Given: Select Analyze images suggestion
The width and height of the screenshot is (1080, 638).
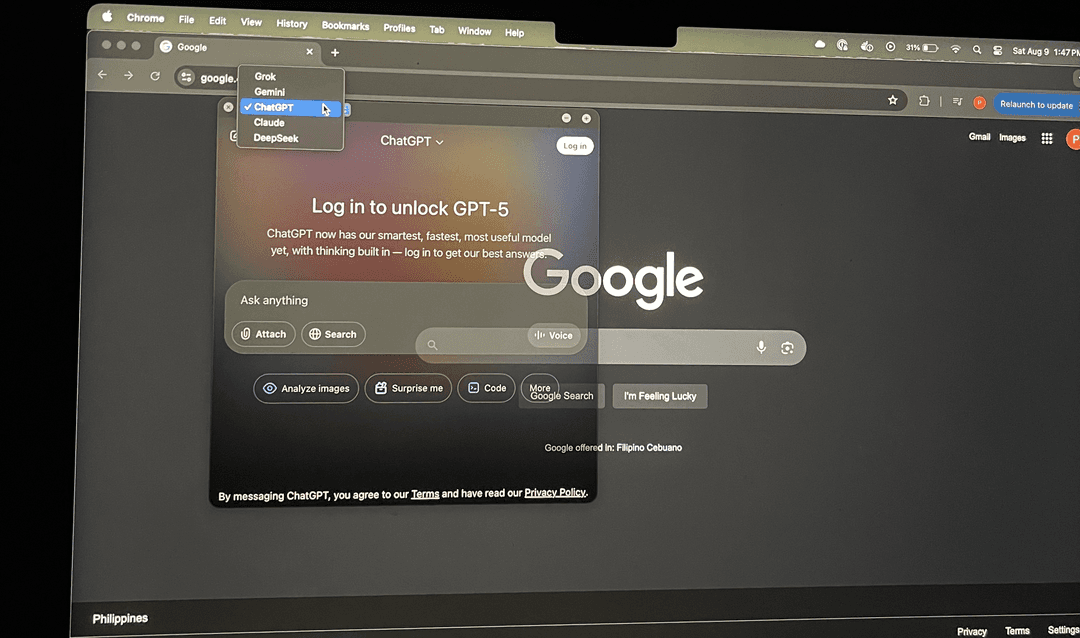Looking at the screenshot, I should [306, 389].
